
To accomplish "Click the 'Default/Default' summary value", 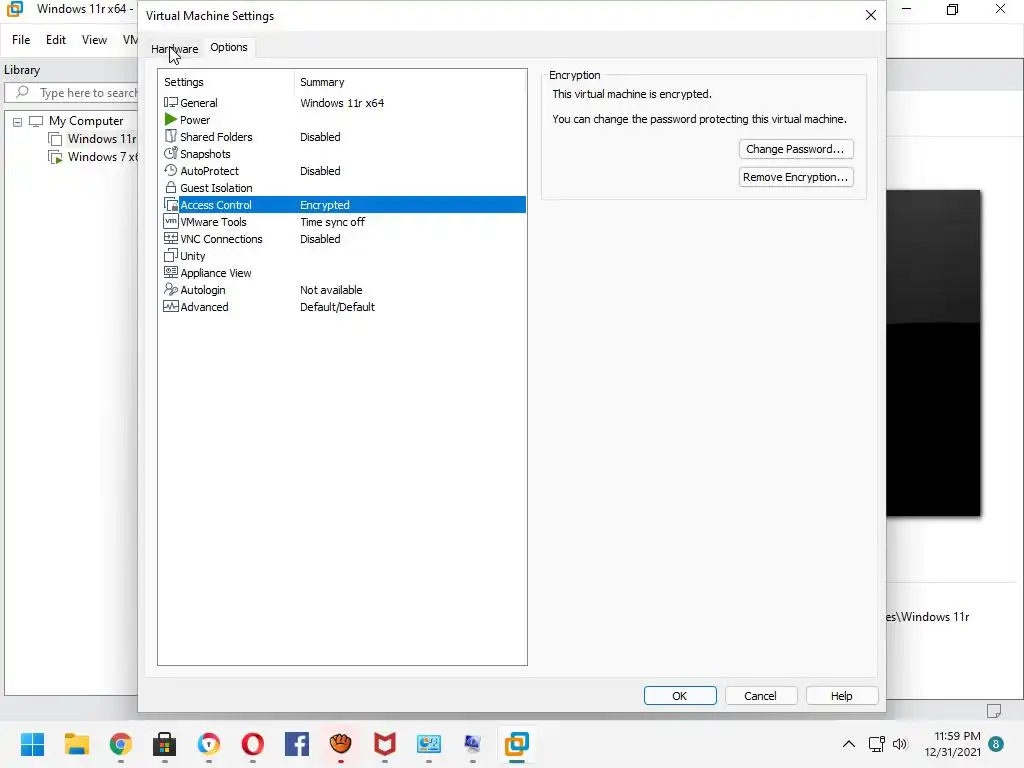I will click(337, 307).
